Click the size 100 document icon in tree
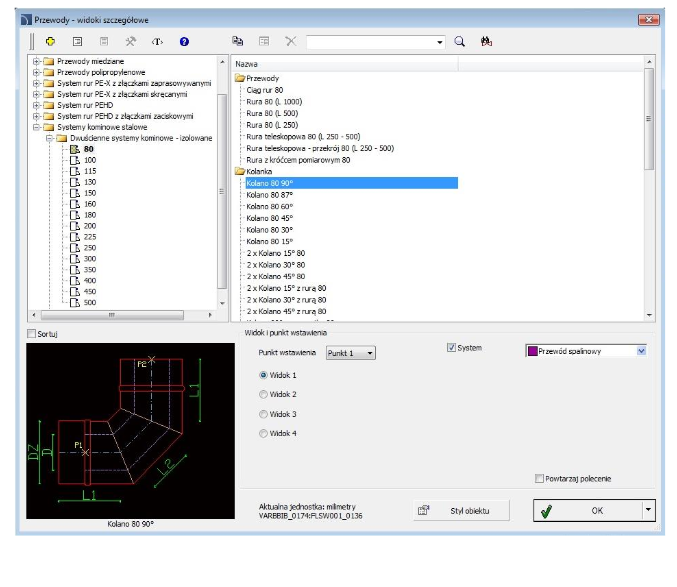677x587 pixels. coord(74,160)
